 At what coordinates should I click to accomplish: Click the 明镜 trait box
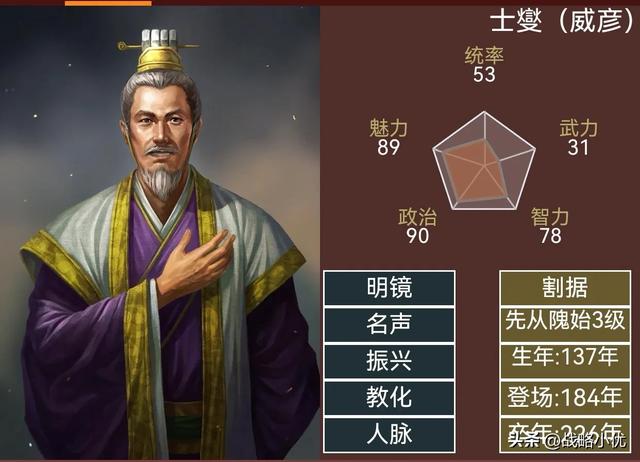tap(389, 288)
